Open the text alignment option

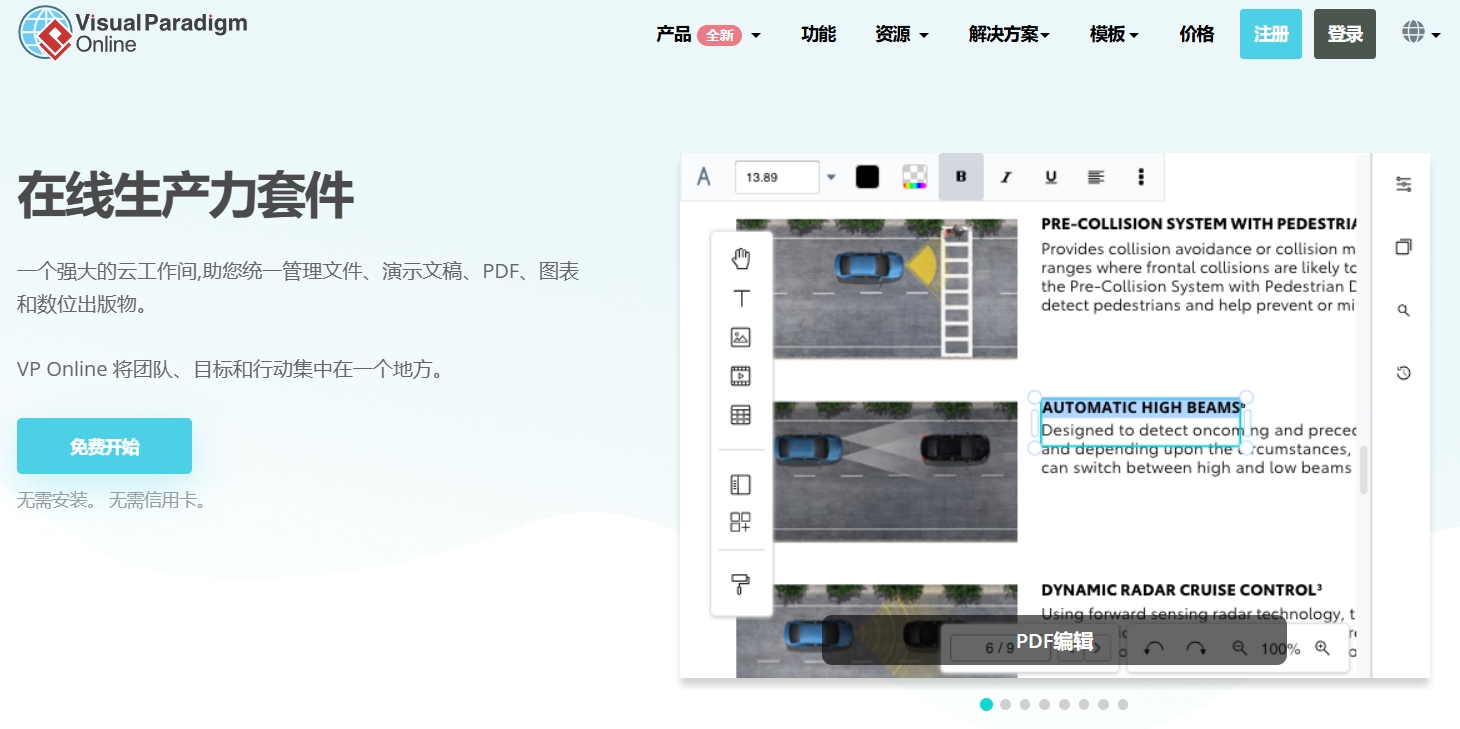point(1096,177)
